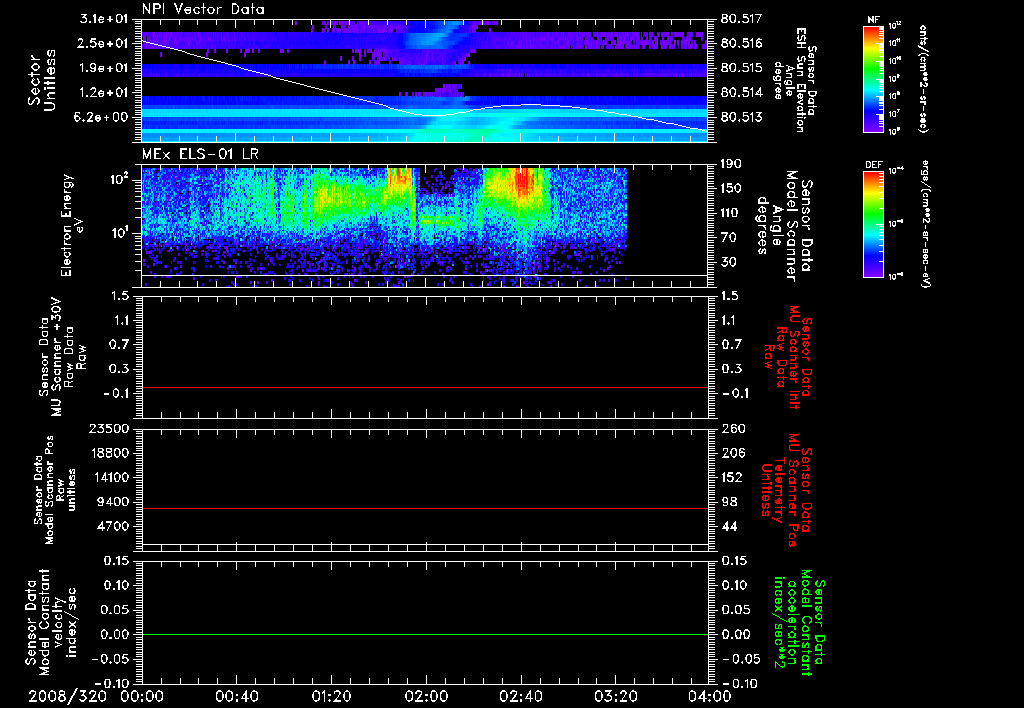Click the 1.9e+01 sector tick value
This screenshot has height=708, width=1024.
(103, 68)
